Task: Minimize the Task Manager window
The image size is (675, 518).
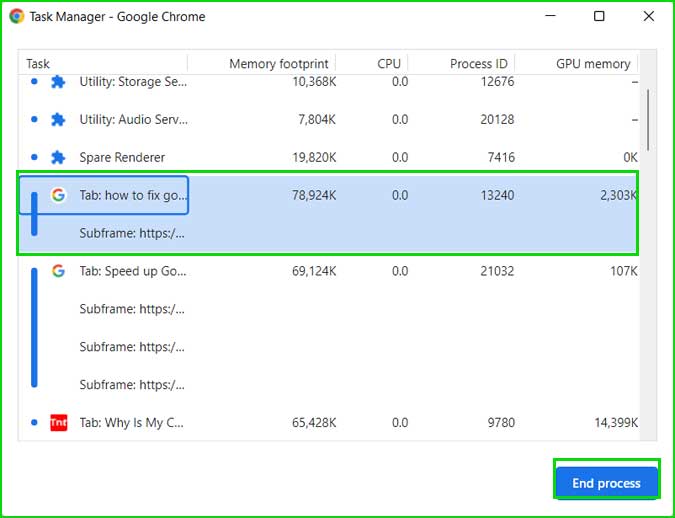Action: pos(550,16)
